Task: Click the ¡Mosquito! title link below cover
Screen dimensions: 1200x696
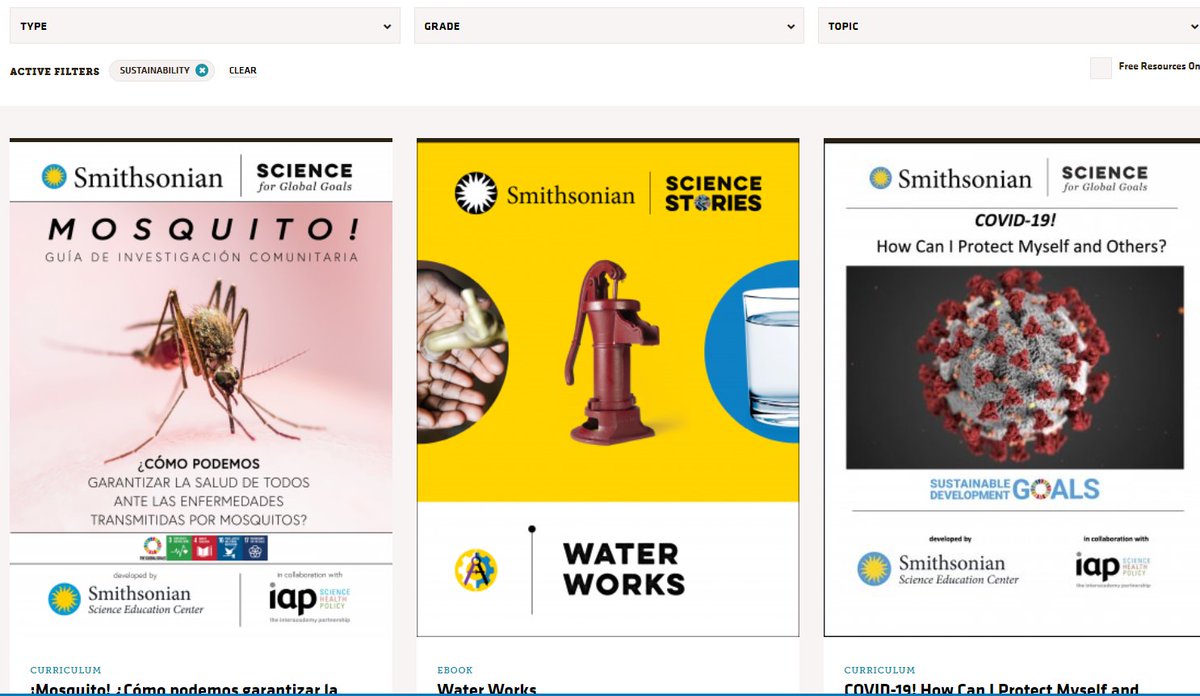Action: click(184, 690)
